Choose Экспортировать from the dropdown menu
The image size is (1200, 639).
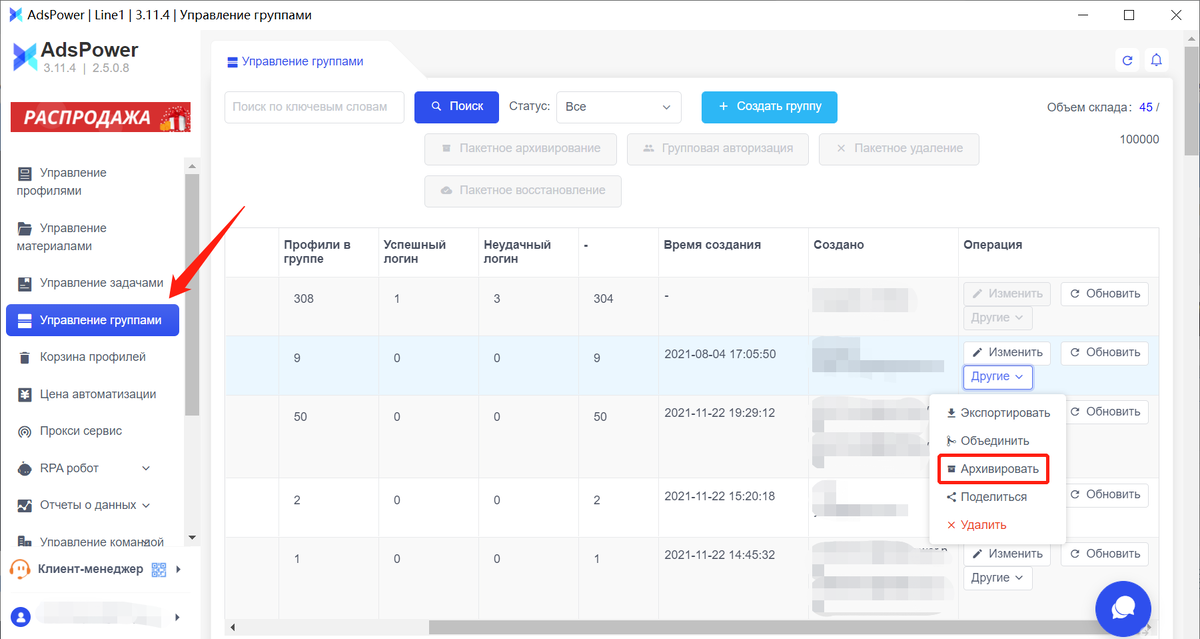click(997, 413)
